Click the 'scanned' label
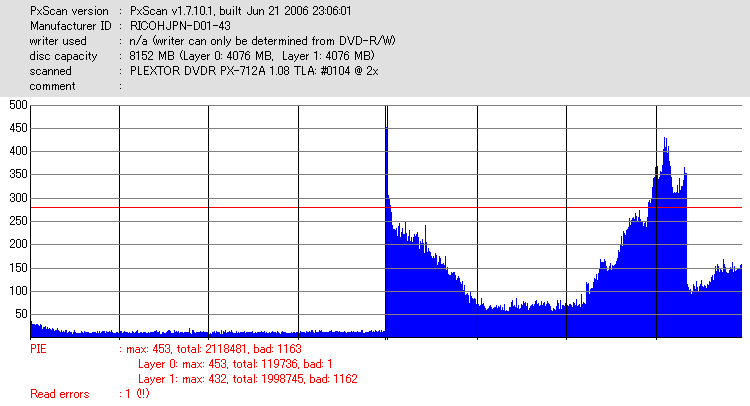This screenshot has width=750, height=406. click(50, 71)
